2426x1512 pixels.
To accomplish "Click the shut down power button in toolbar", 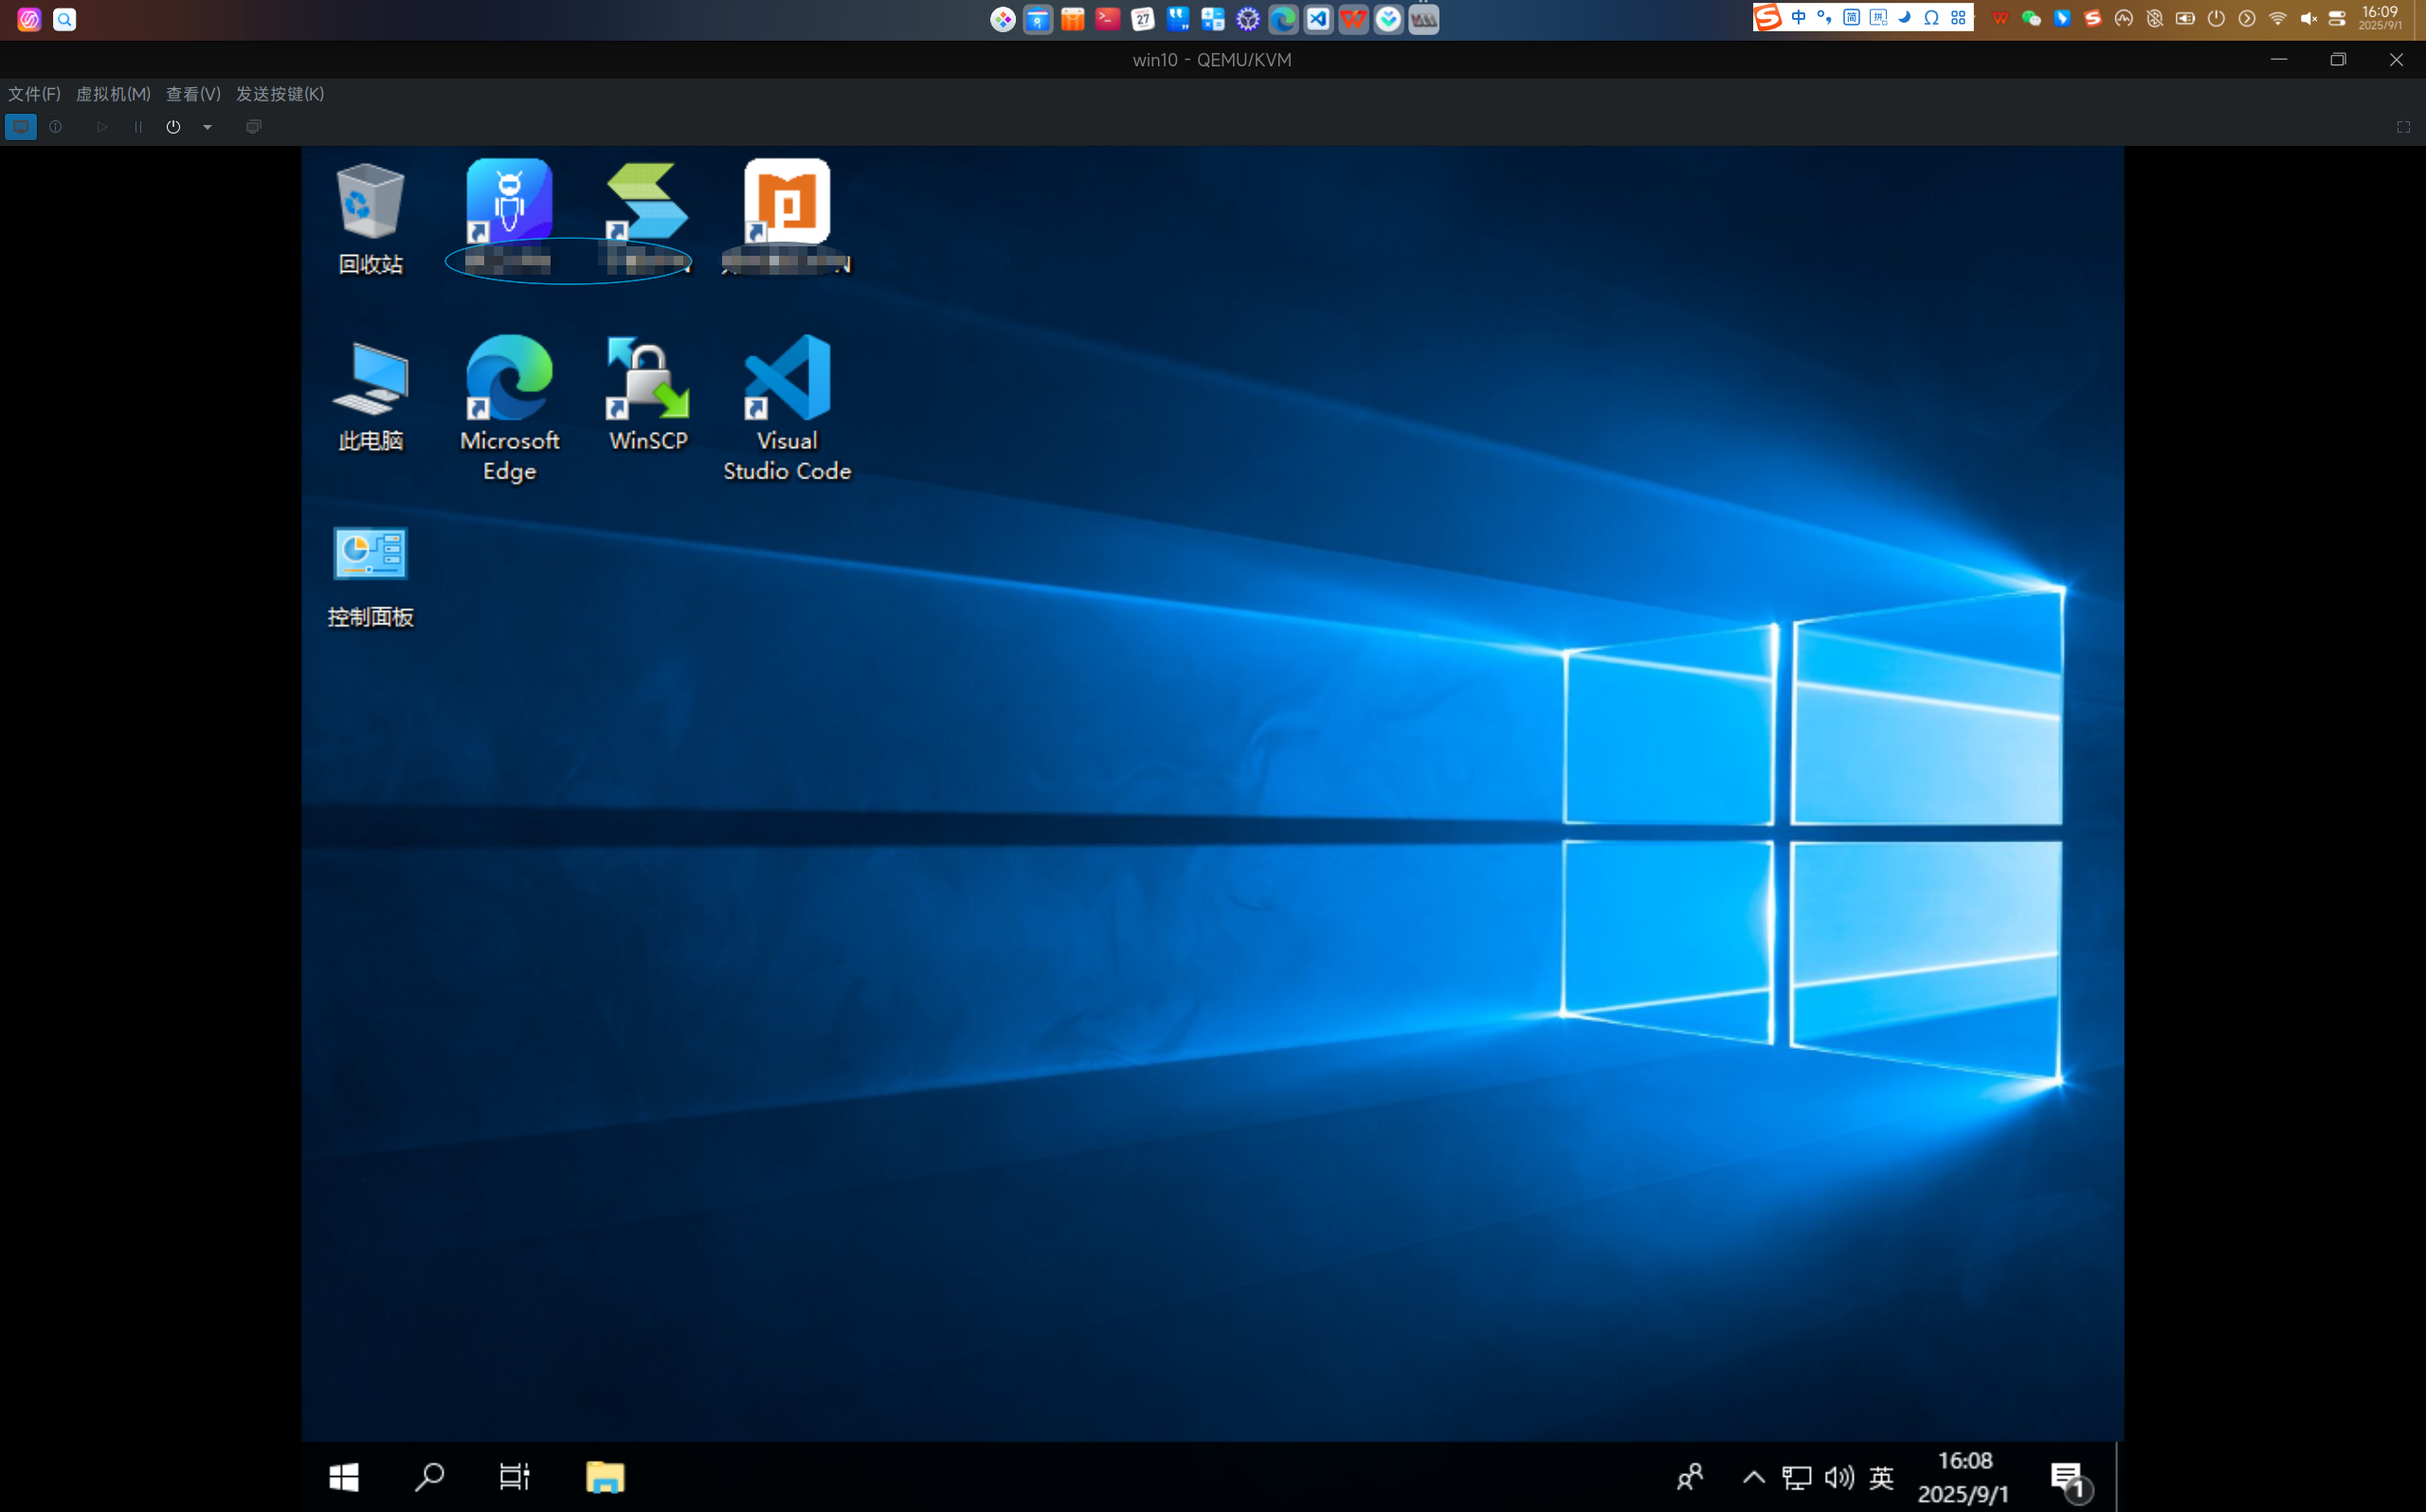I will click(x=173, y=127).
